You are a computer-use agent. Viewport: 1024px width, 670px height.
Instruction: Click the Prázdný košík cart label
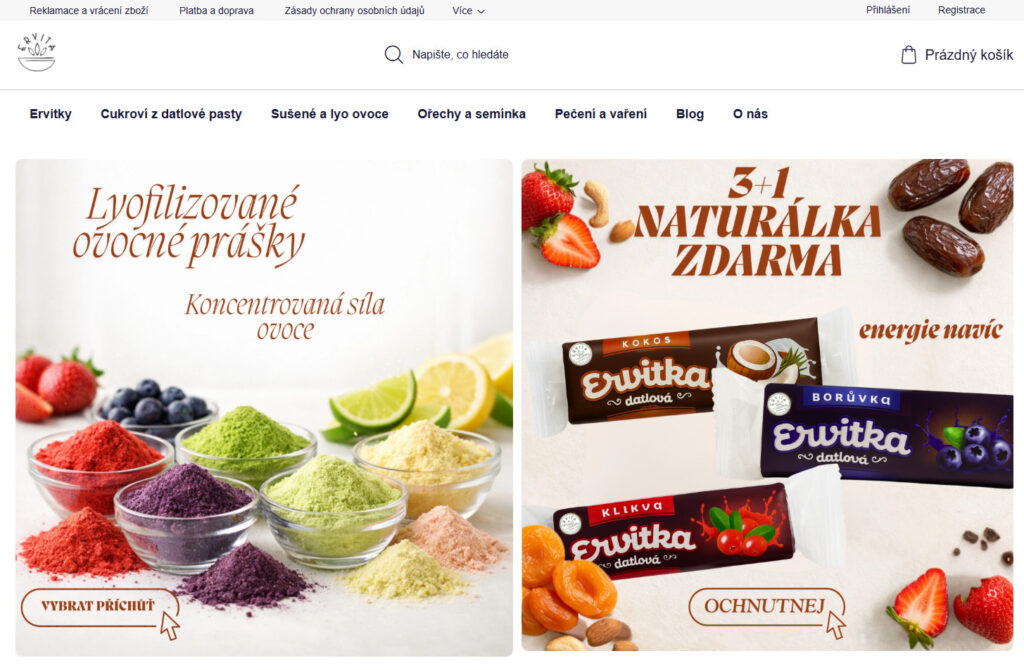[x=969, y=55]
